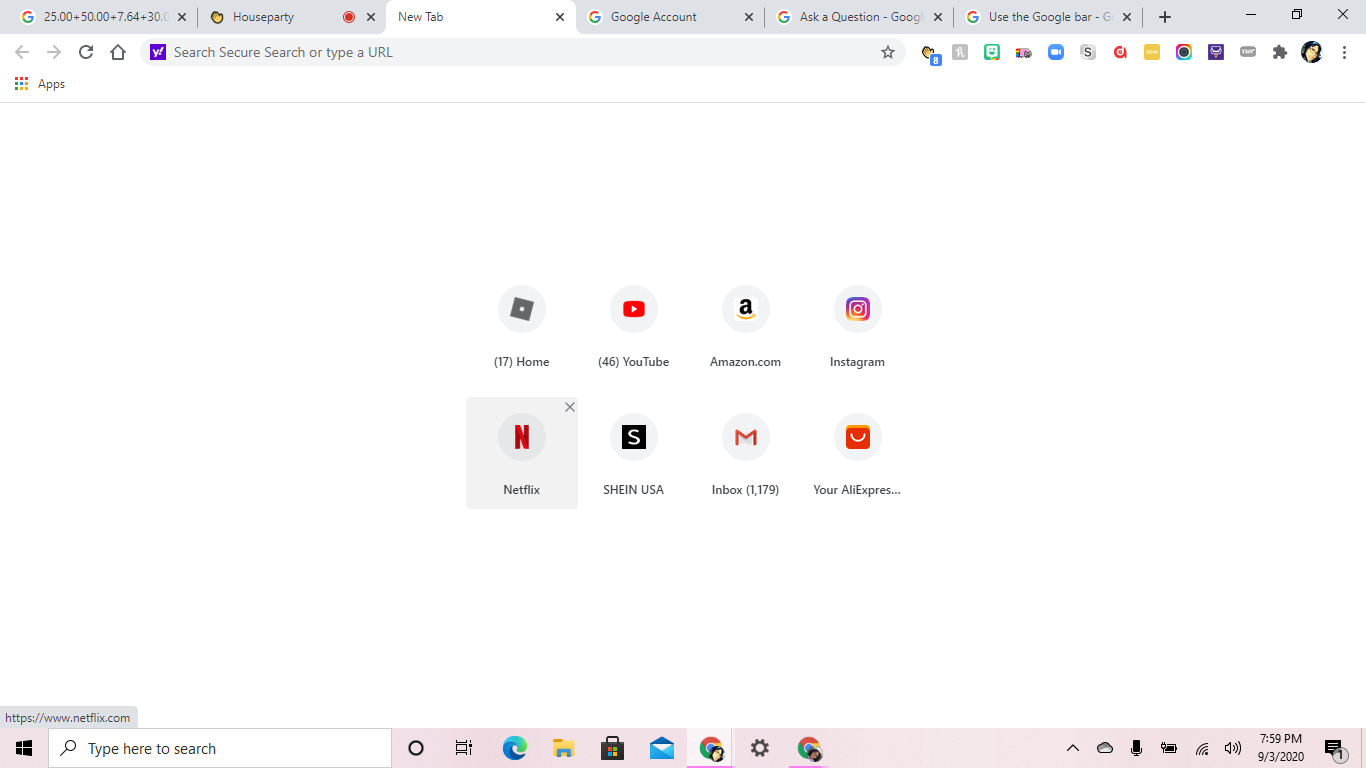This screenshot has height=768, width=1366.
Task: Open the Zoom extension icon
Action: click(x=1056, y=52)
